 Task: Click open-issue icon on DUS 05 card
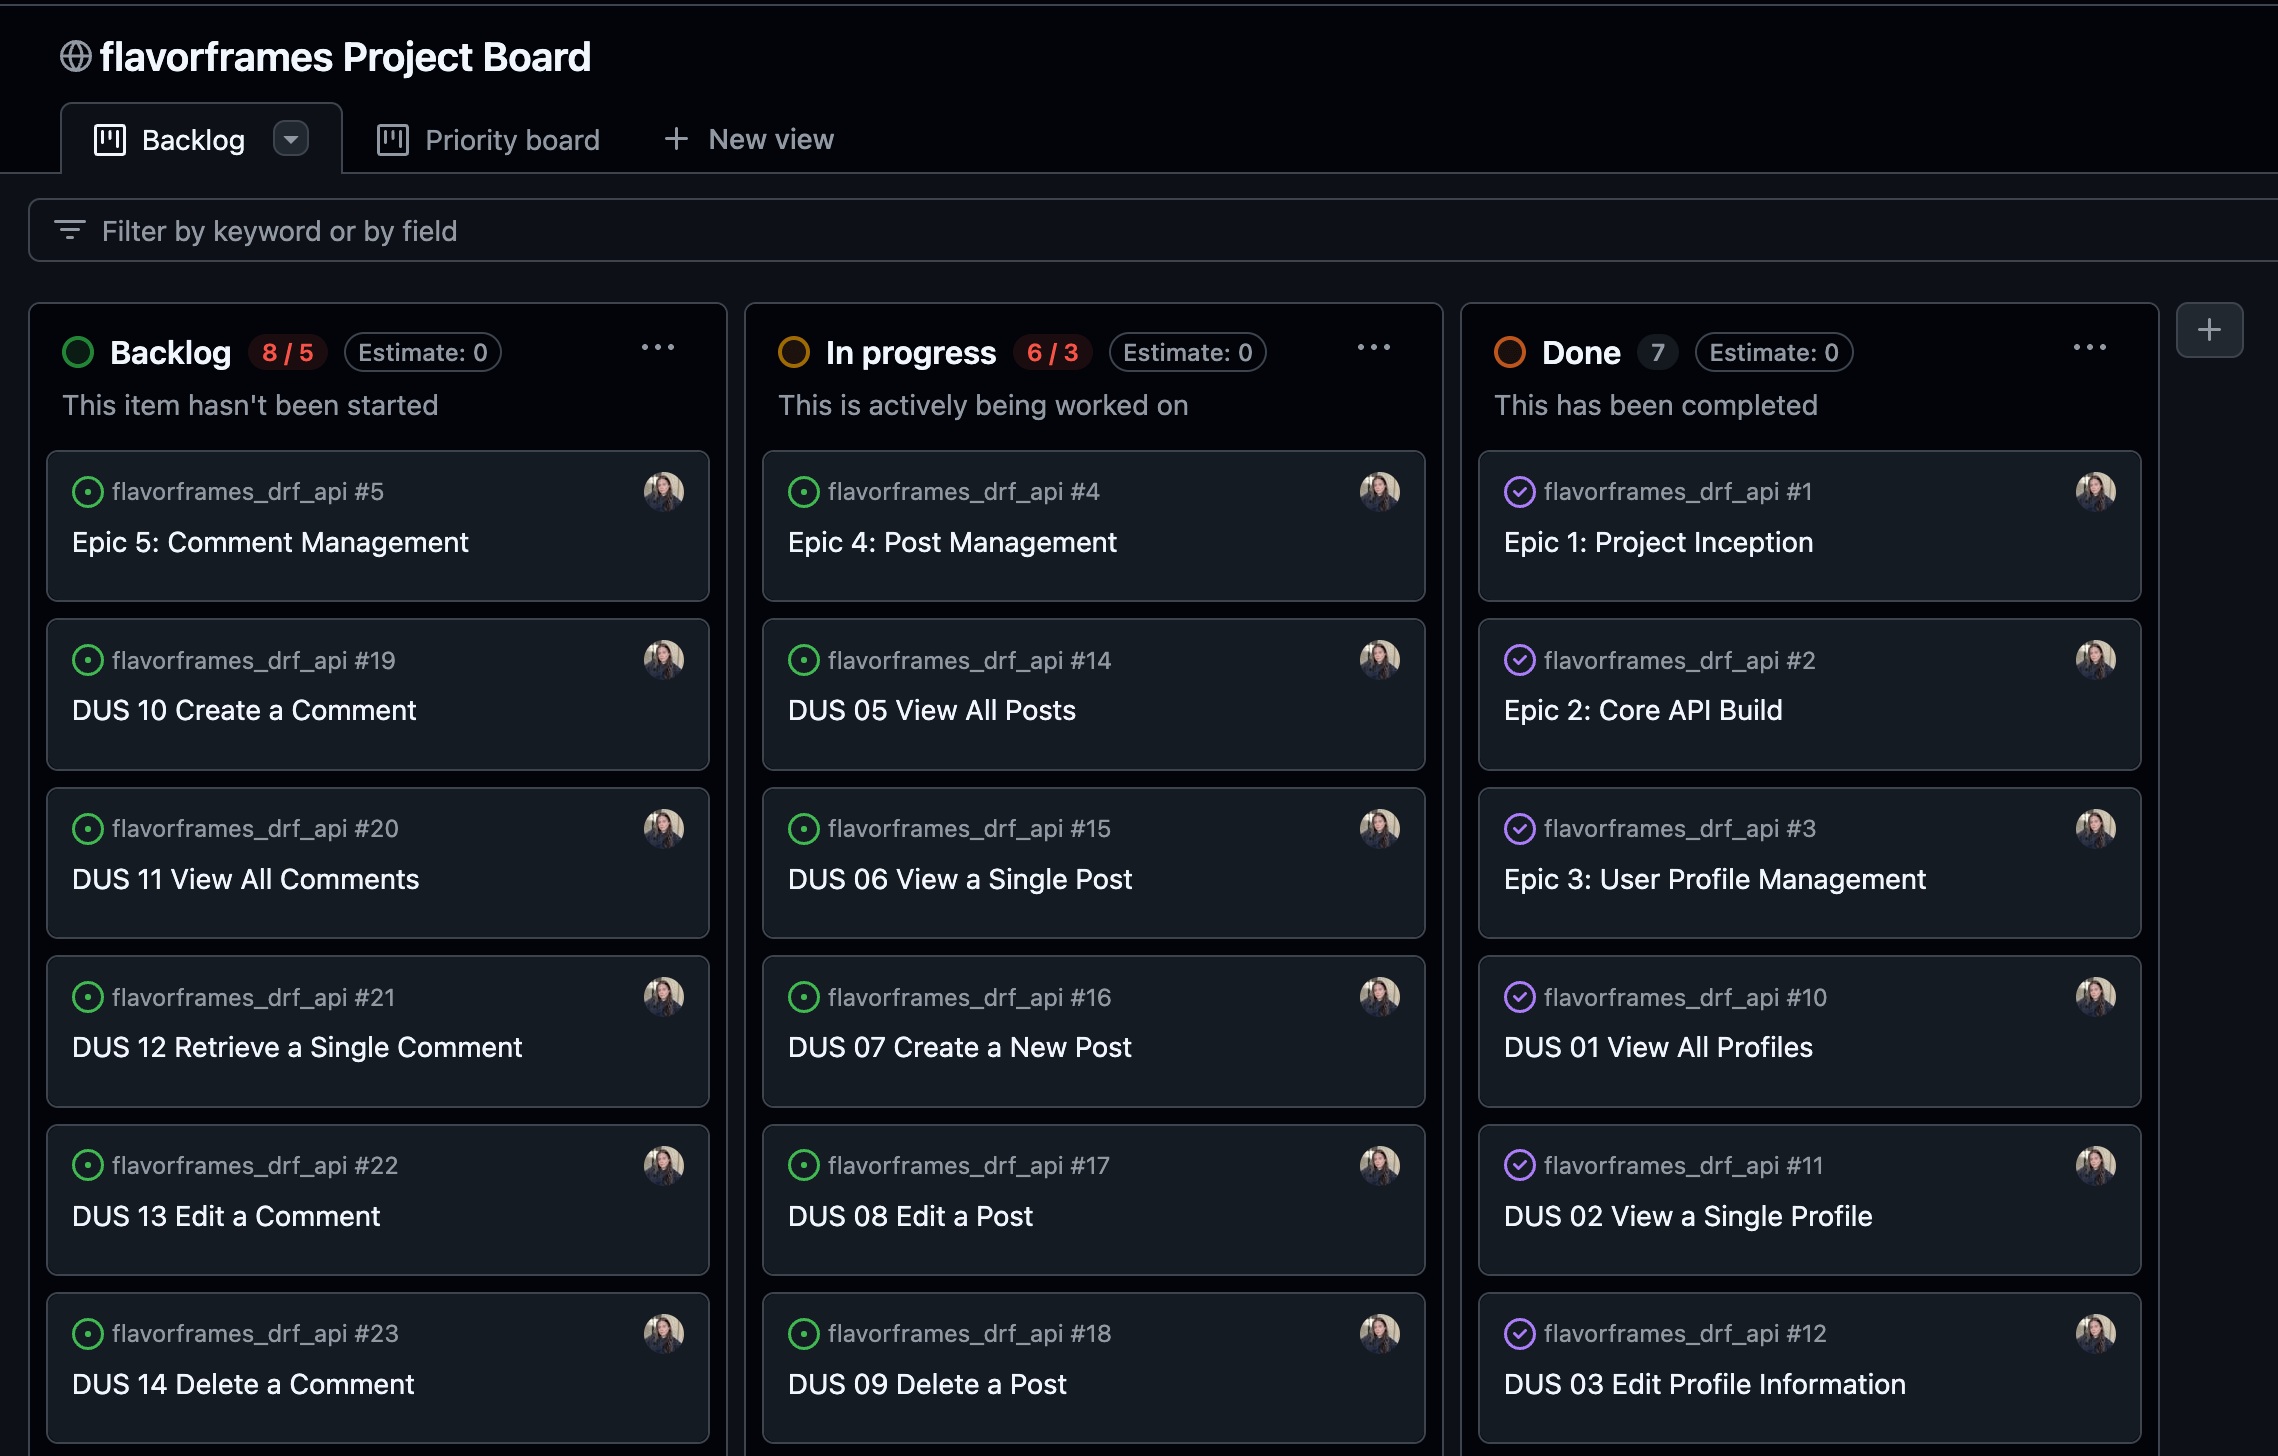(x=803, y=660)
